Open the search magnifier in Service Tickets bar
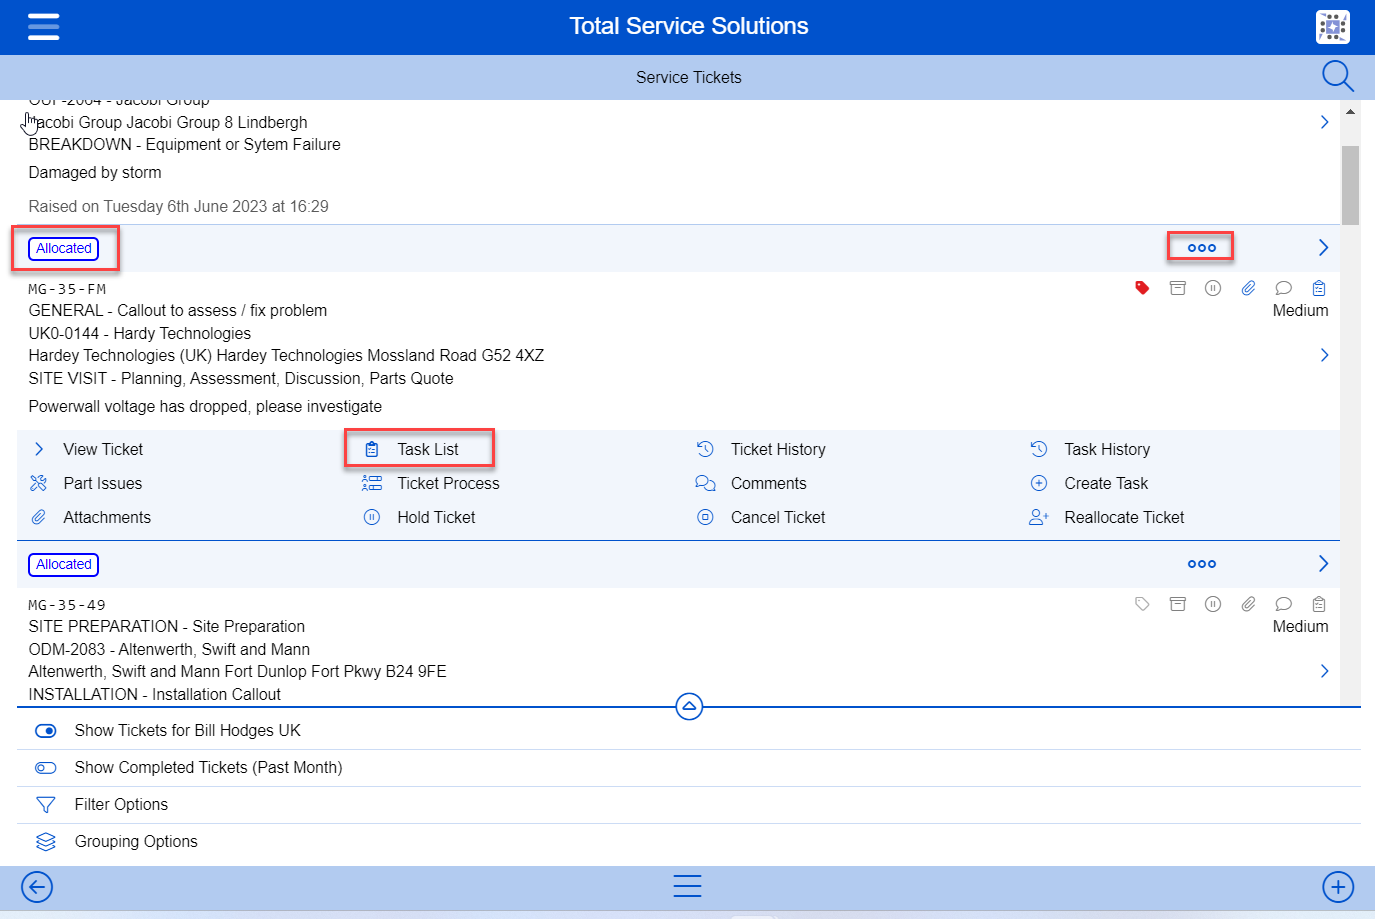This screenshot has height=919, width=1375. pos(1337,76)
